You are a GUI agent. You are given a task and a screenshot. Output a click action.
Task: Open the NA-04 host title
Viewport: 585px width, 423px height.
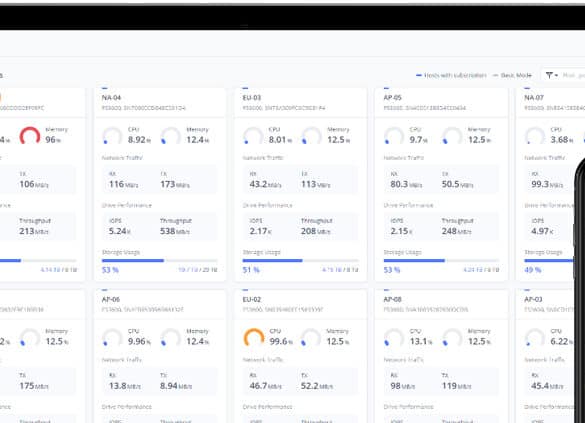(x=111, y=97)
